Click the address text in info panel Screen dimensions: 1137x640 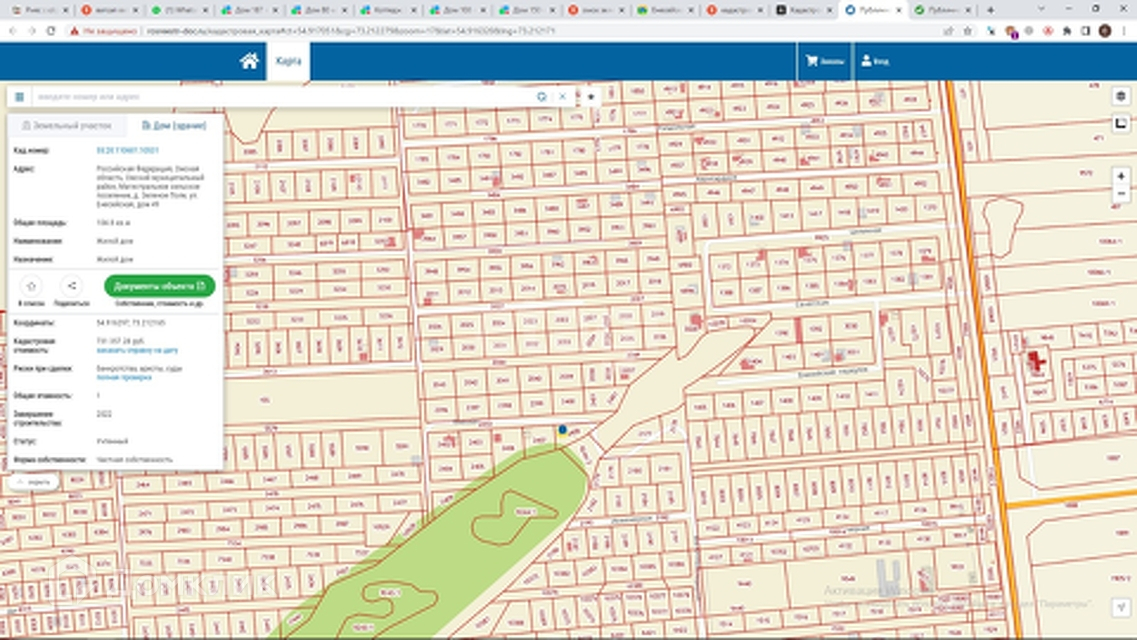pyautogui.click(x=150, y=186)
